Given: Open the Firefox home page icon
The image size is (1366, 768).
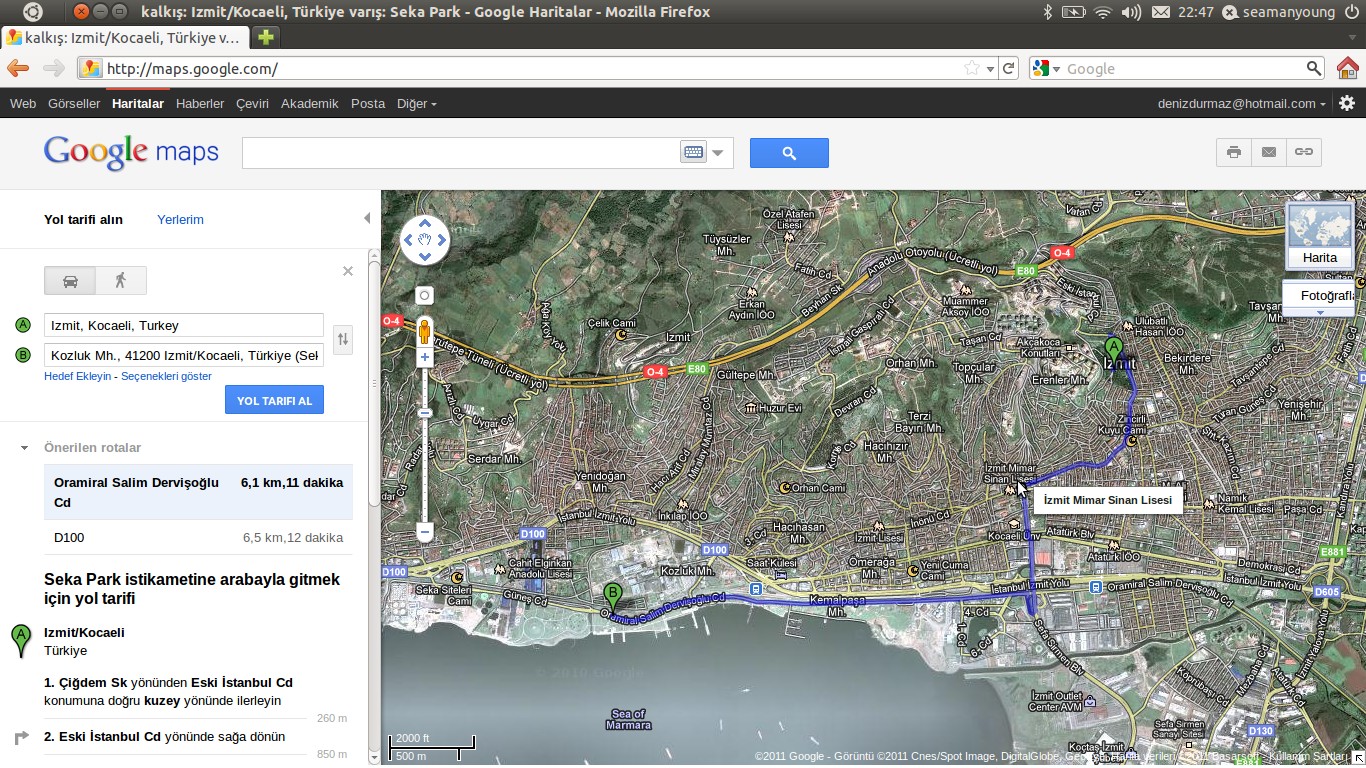Looking at the screenshot, I should [1347, 68].
